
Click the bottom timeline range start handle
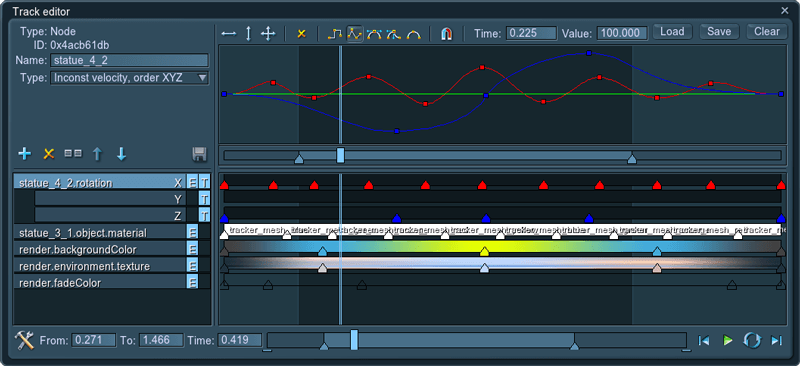click(x=323, y=346)
